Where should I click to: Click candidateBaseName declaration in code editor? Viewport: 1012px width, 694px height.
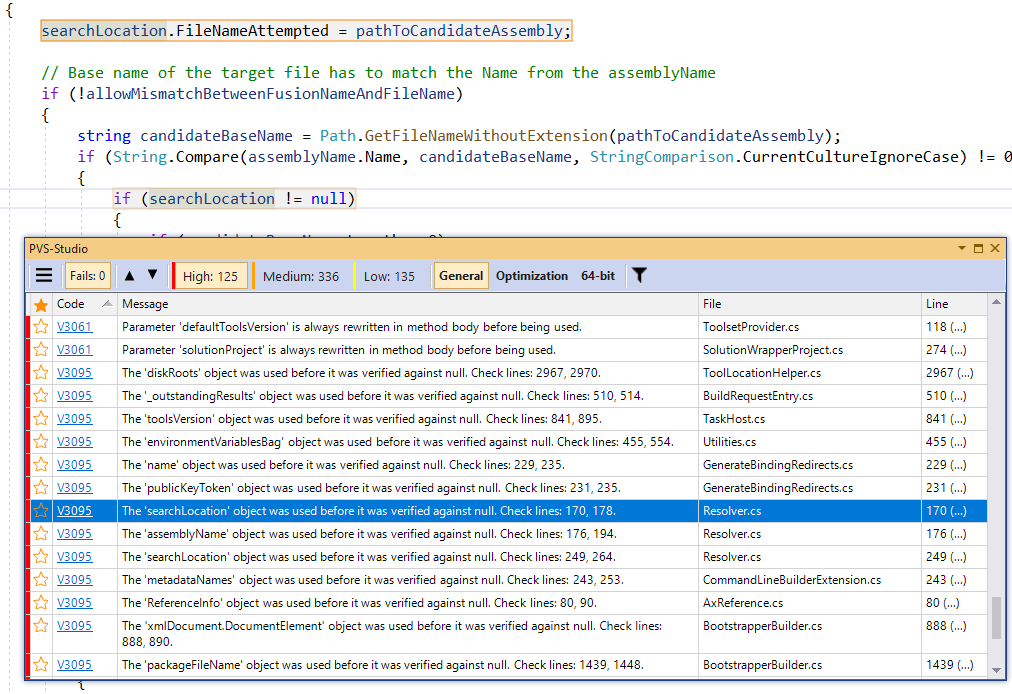(216, 136)
